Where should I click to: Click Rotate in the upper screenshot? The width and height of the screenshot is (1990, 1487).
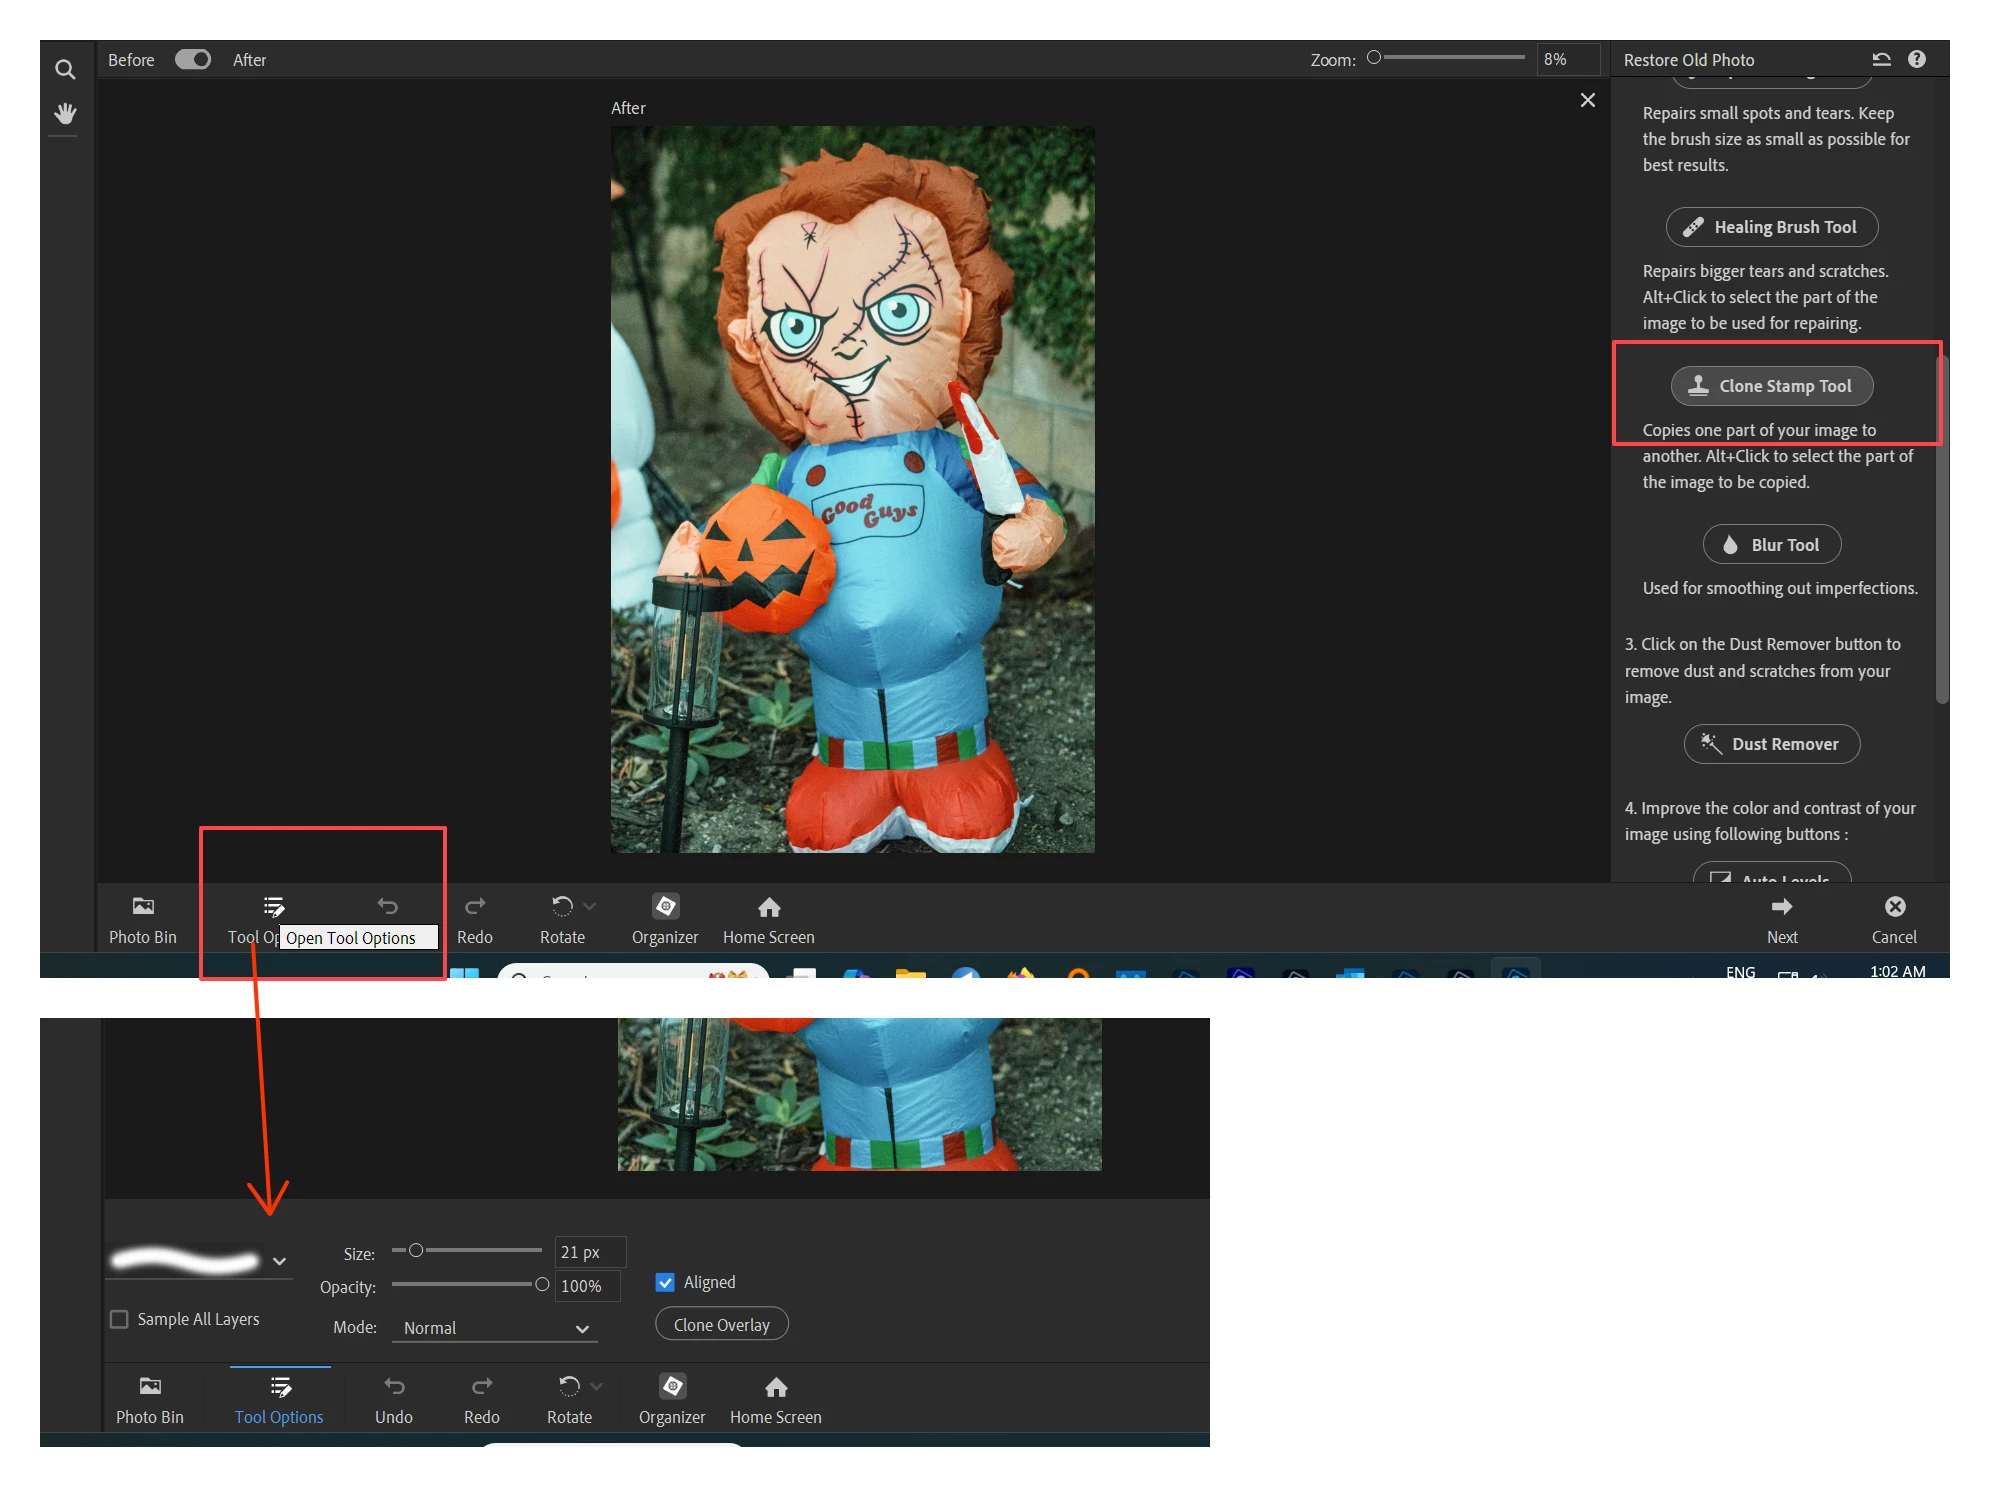click(x=562, y=919)
